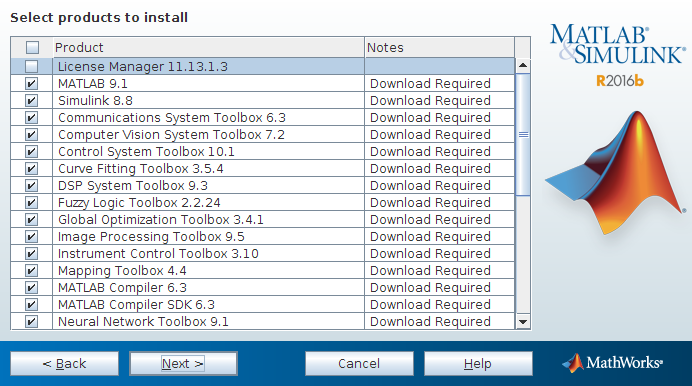
Task: Uncheck Communications System Toolbox 6.3 checkbox
Action: tap(31, 118)
